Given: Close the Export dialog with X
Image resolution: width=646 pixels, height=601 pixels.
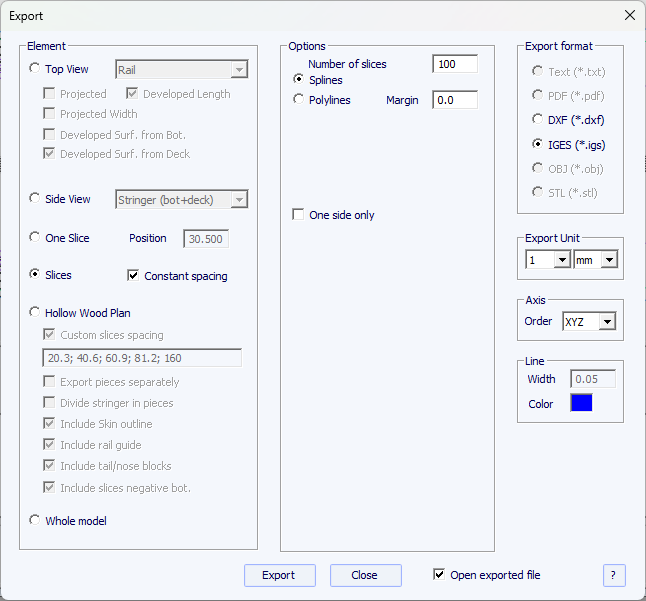Looking at the screenshot, I should (x=629, y=16).
